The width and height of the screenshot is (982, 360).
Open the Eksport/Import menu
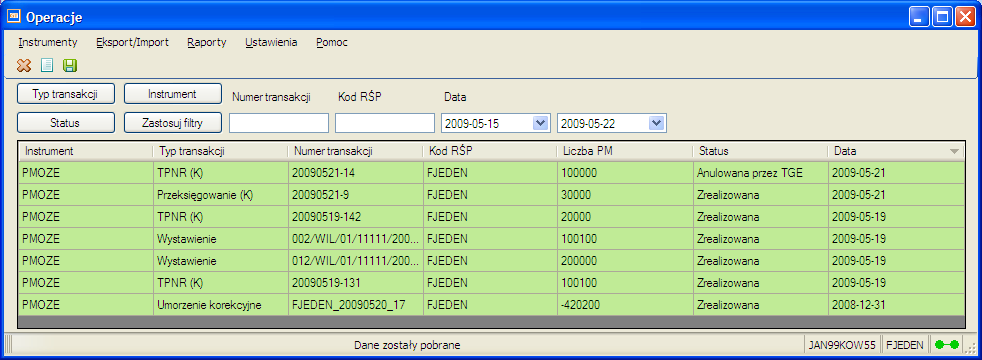click(133, 43)
